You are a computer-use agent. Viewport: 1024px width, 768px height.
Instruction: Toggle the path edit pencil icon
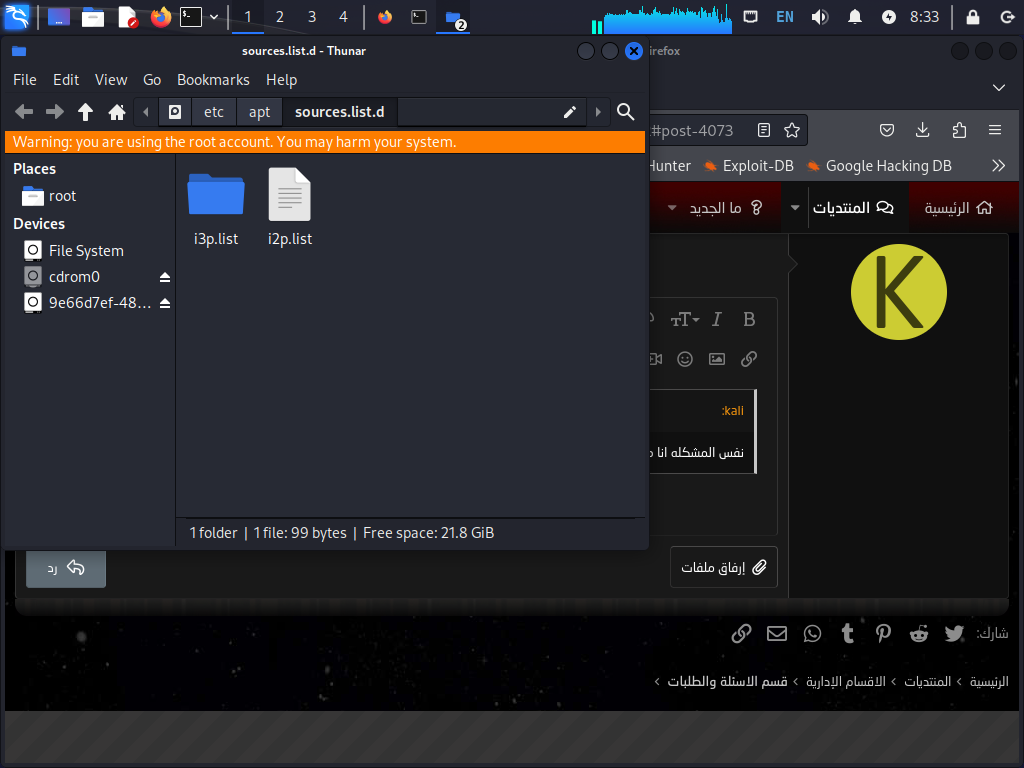pyautogui.click(x=569, y=112)
